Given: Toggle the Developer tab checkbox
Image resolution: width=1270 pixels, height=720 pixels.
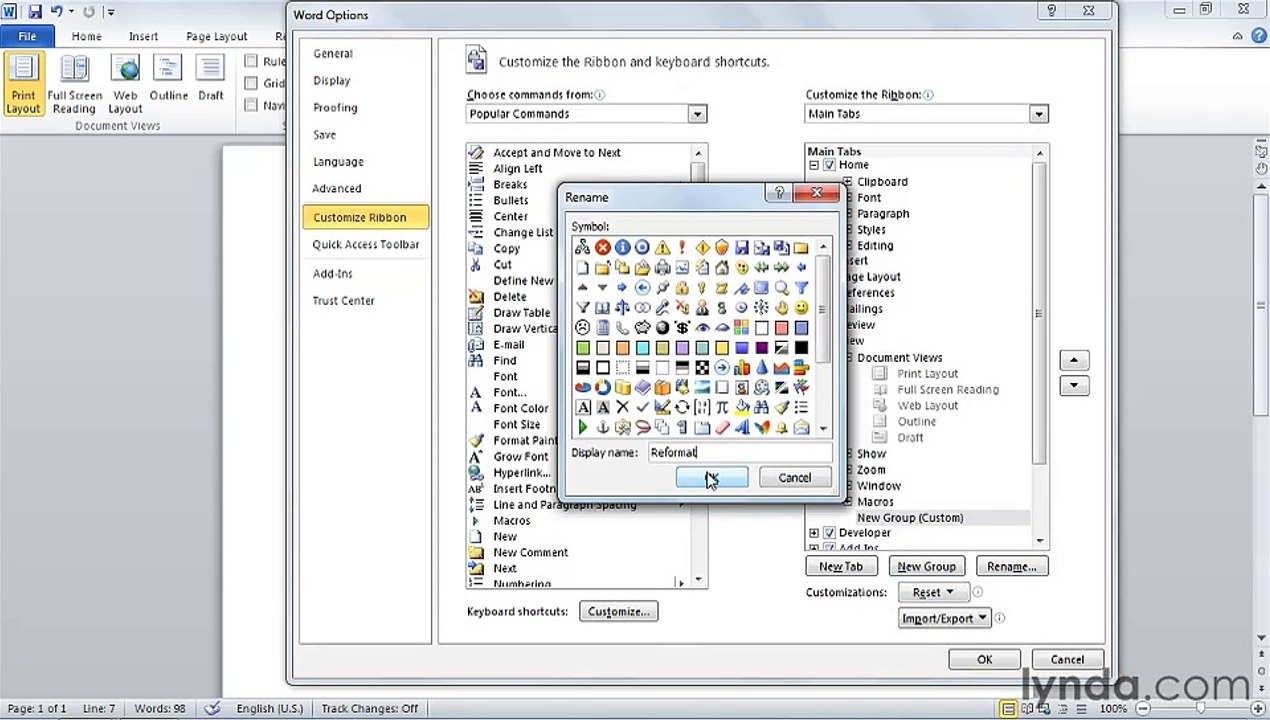Looking at the screenshot, I should point(829,533).
